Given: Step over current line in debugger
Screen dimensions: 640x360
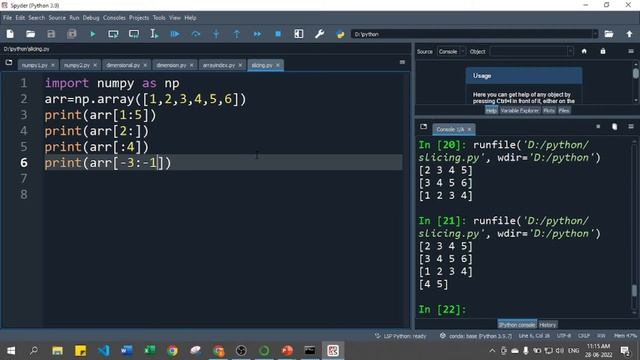Looking at the screenshot, I should pos(196,34).
